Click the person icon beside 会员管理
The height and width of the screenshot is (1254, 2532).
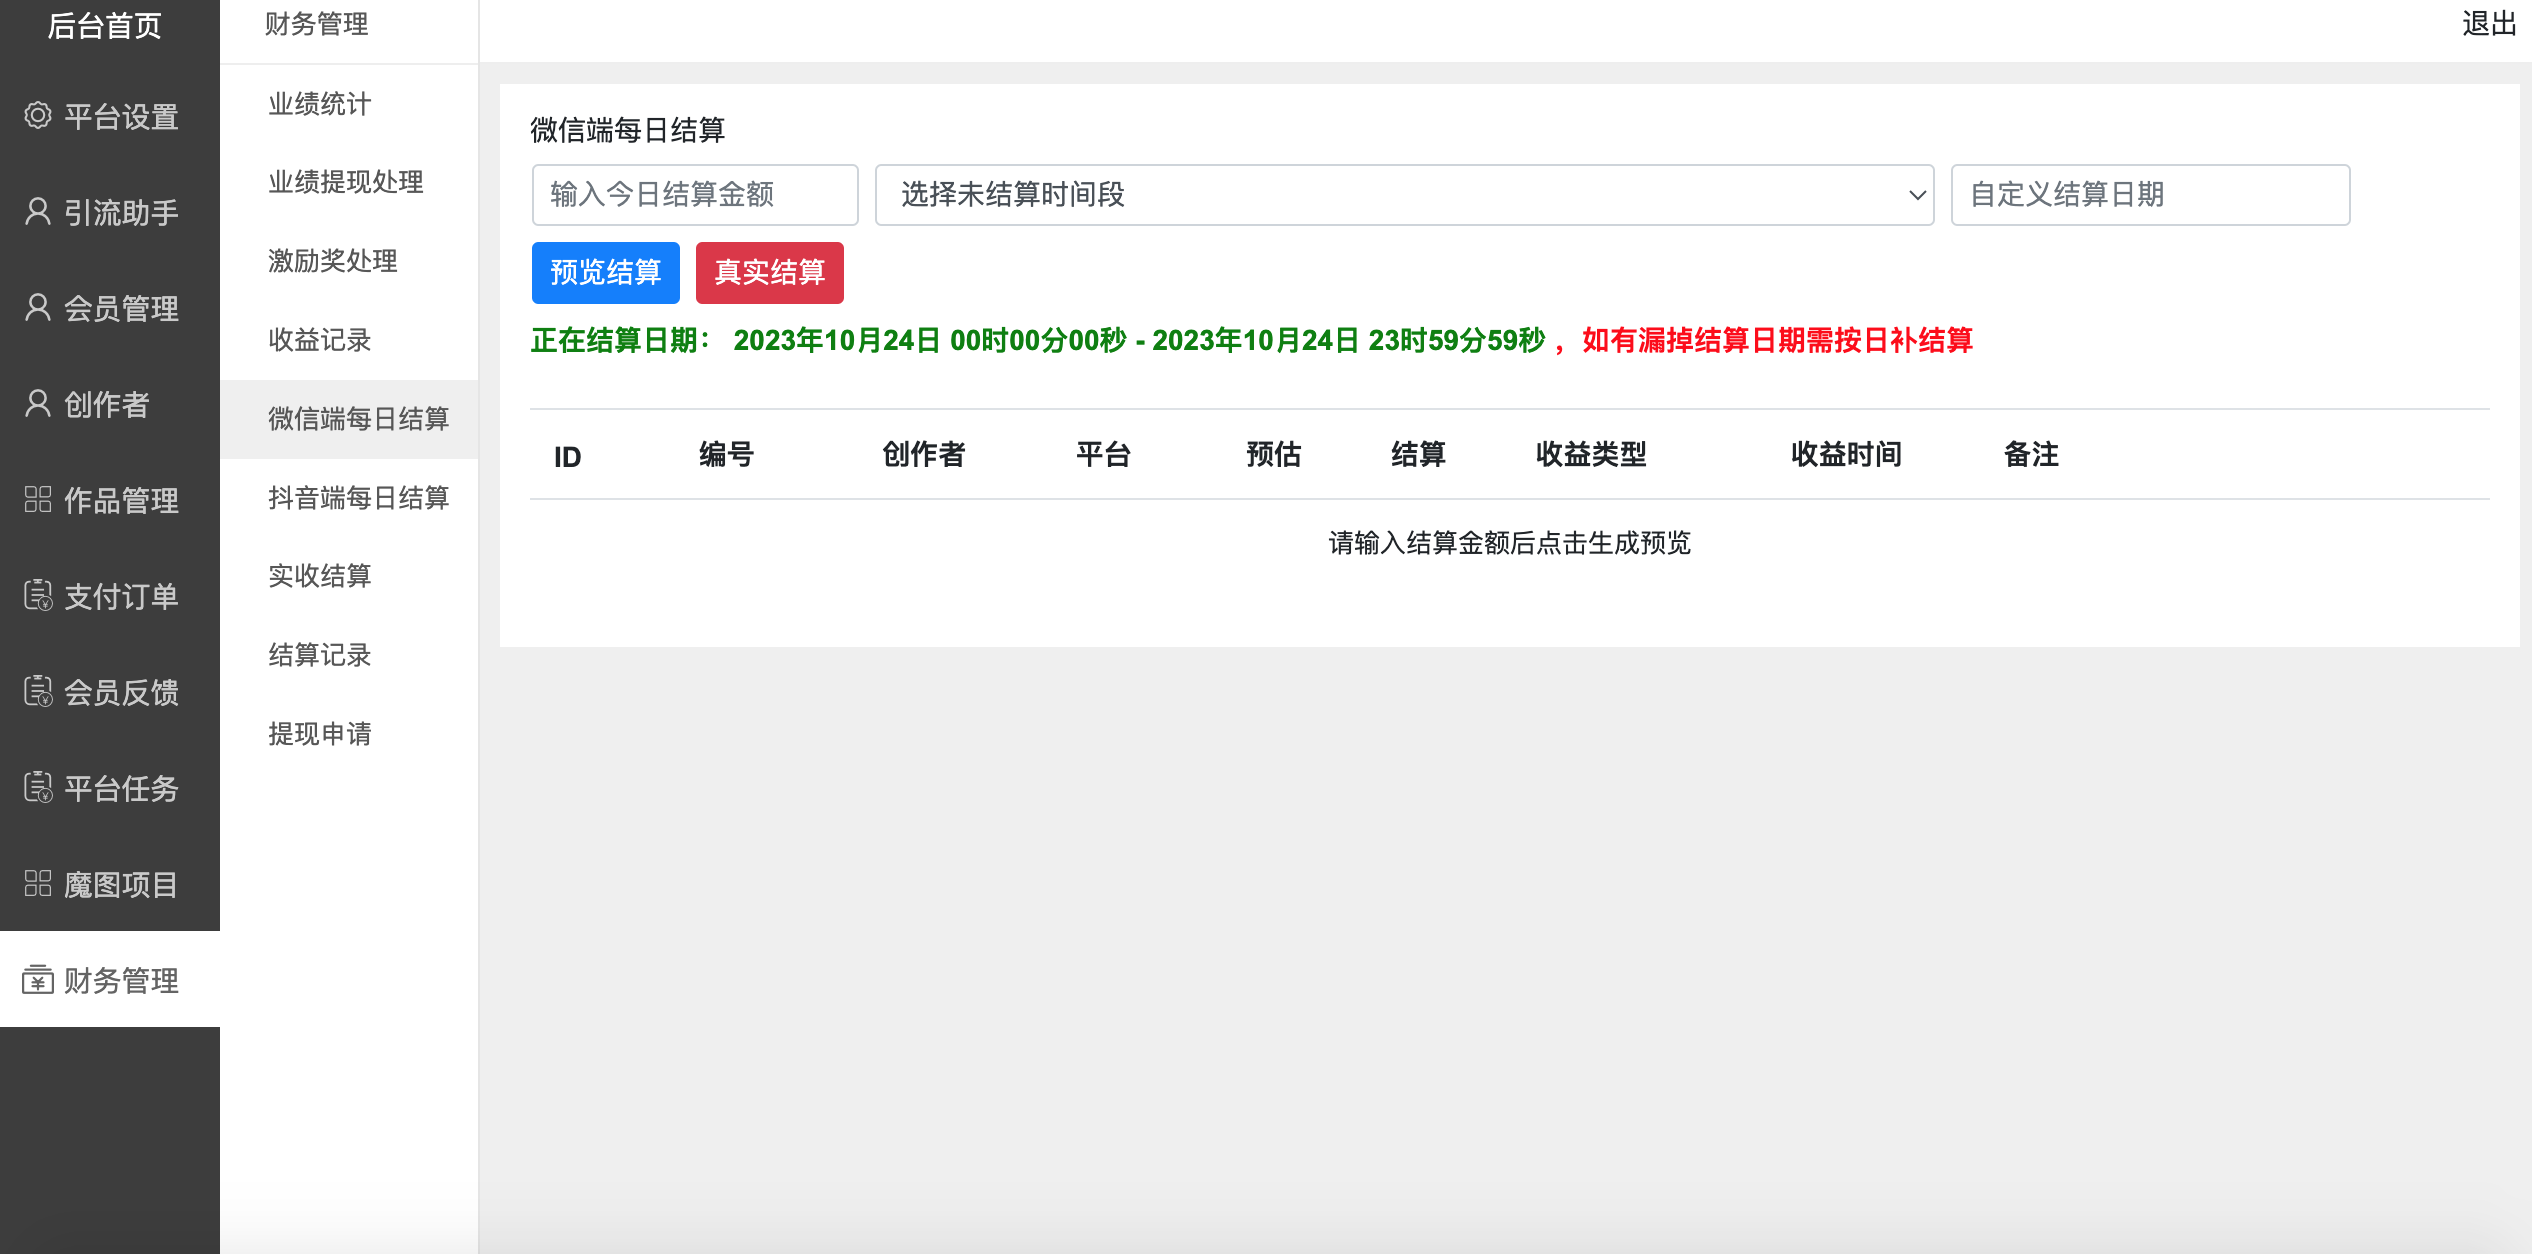(x=38, y=308)
